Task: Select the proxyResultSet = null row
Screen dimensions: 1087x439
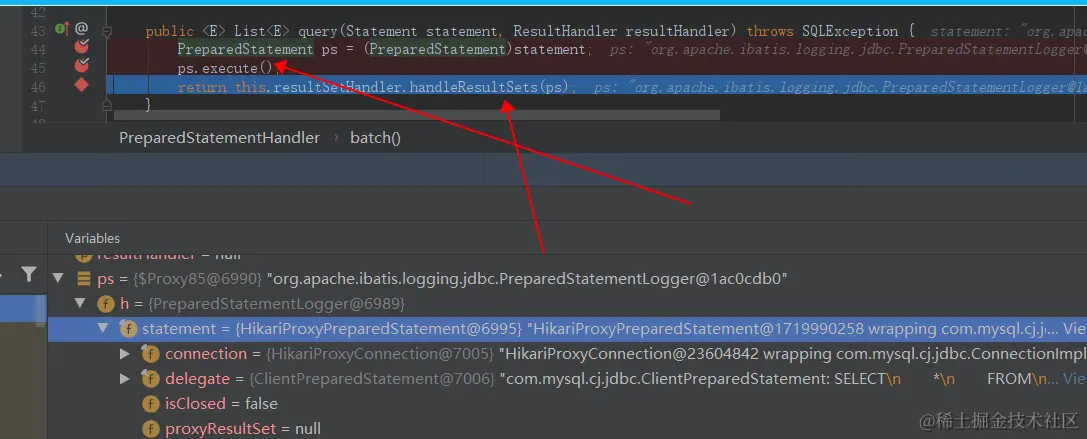Action: tap(567, 429)
